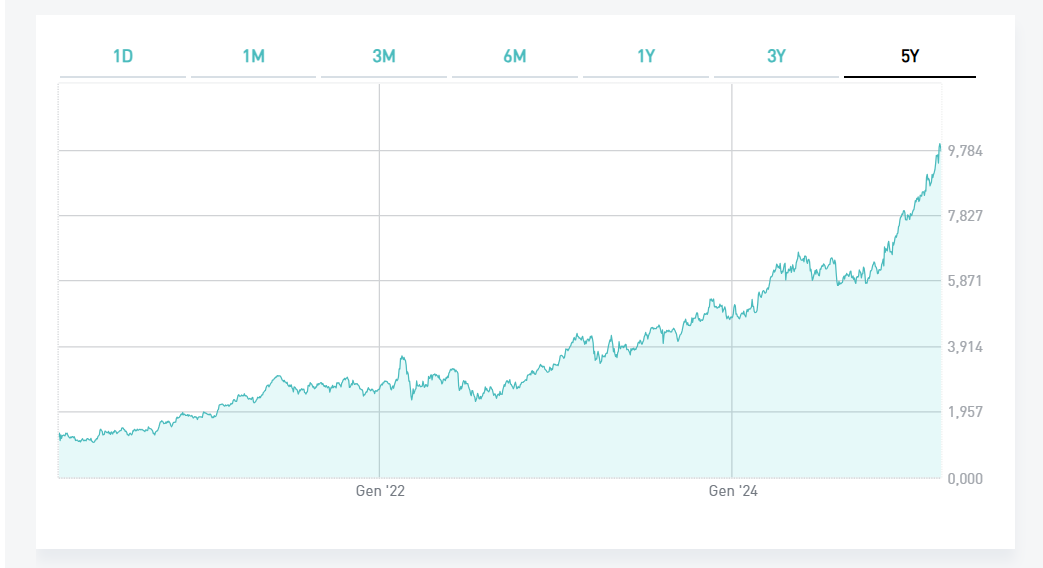Select the 5,871 price axis label

click(966, 281)
